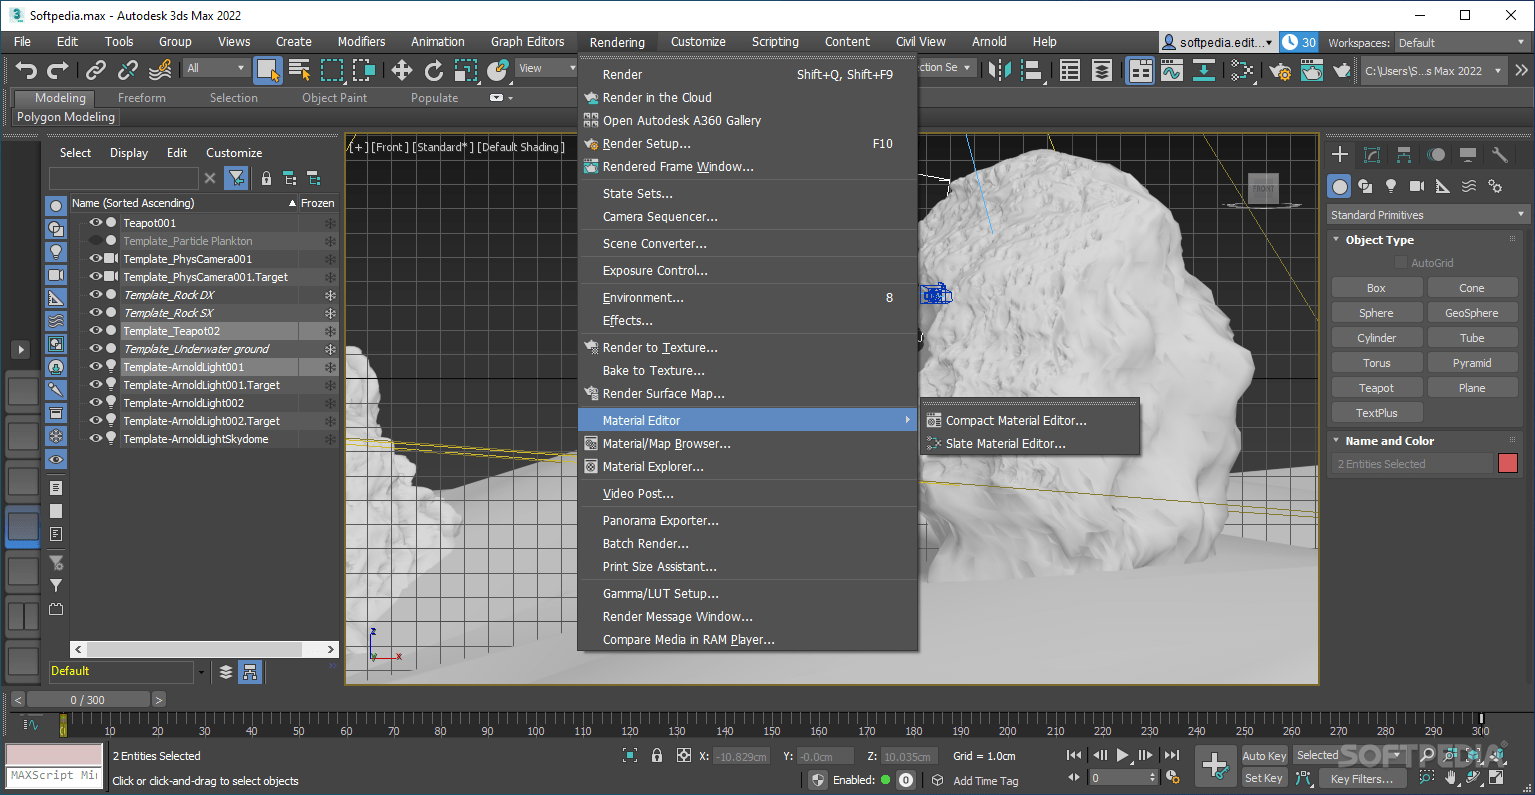The height and width of the screenshot is (795, 1535).
Task: Open the Render Setup teapot icon in toolbar
Action: pos(1280,71)
